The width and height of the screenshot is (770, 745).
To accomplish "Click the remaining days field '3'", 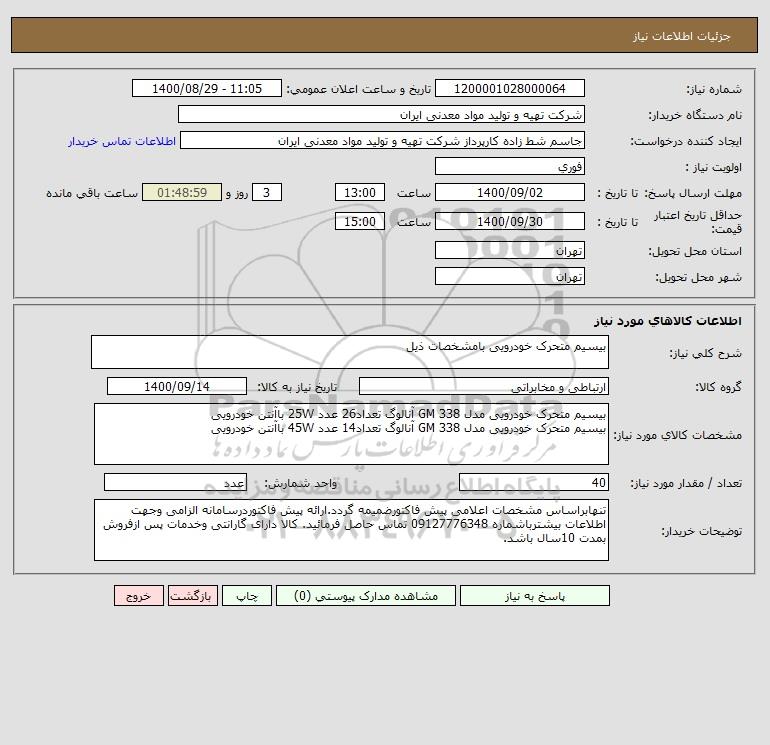I will click(x=267, y=193).
